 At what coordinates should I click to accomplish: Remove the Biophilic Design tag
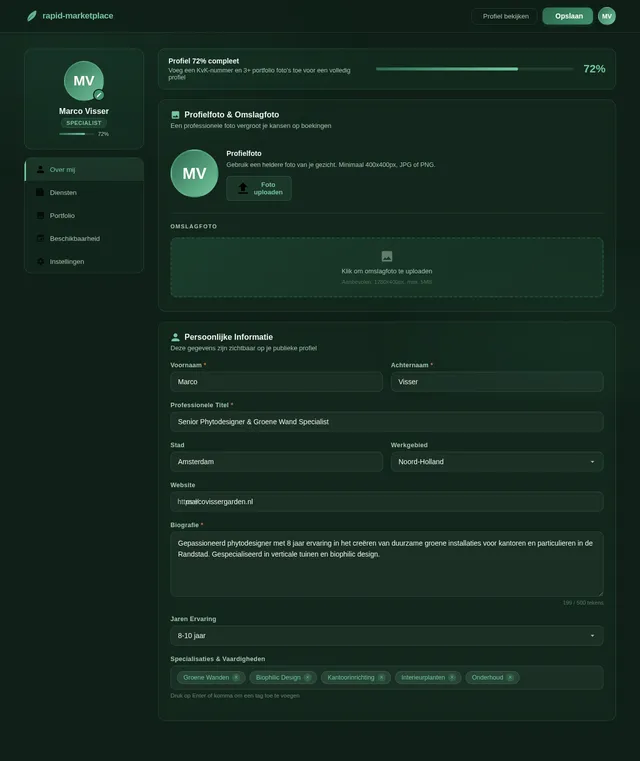coord(308,678)
